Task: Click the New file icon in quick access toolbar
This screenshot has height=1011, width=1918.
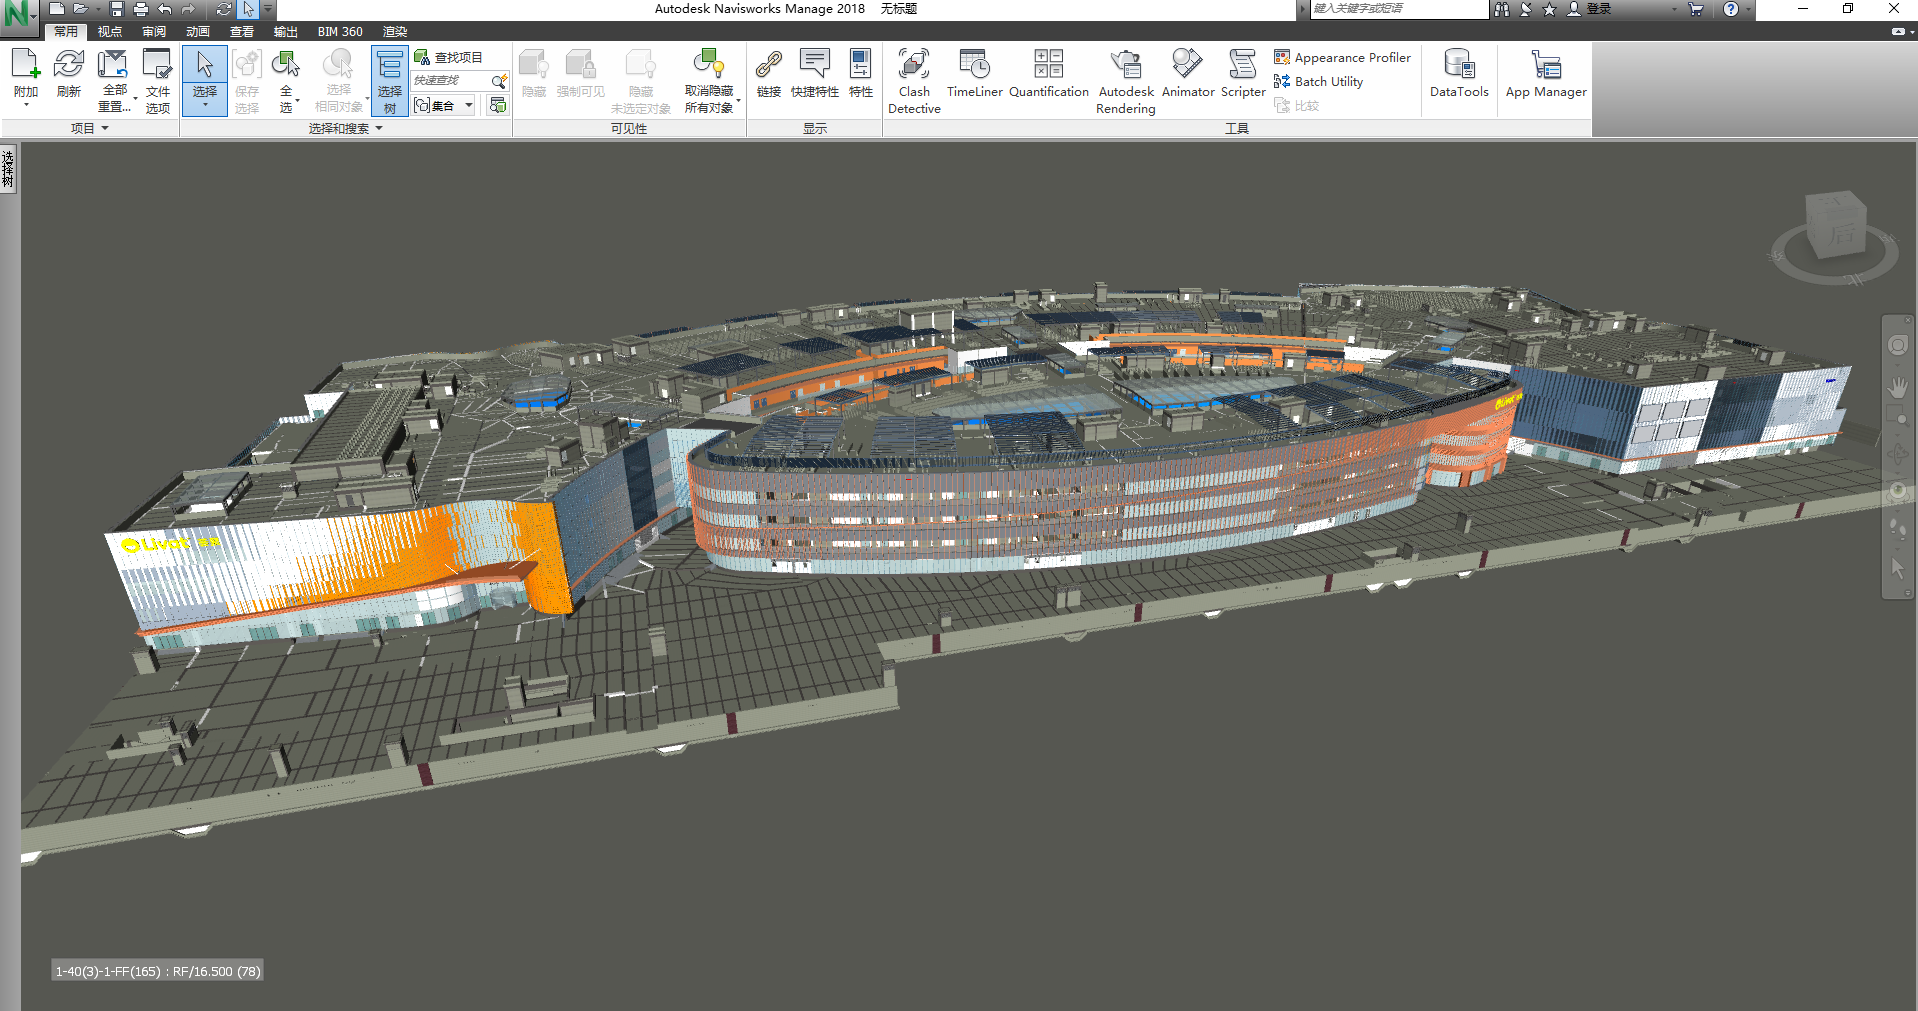Action: click(57, 9)
